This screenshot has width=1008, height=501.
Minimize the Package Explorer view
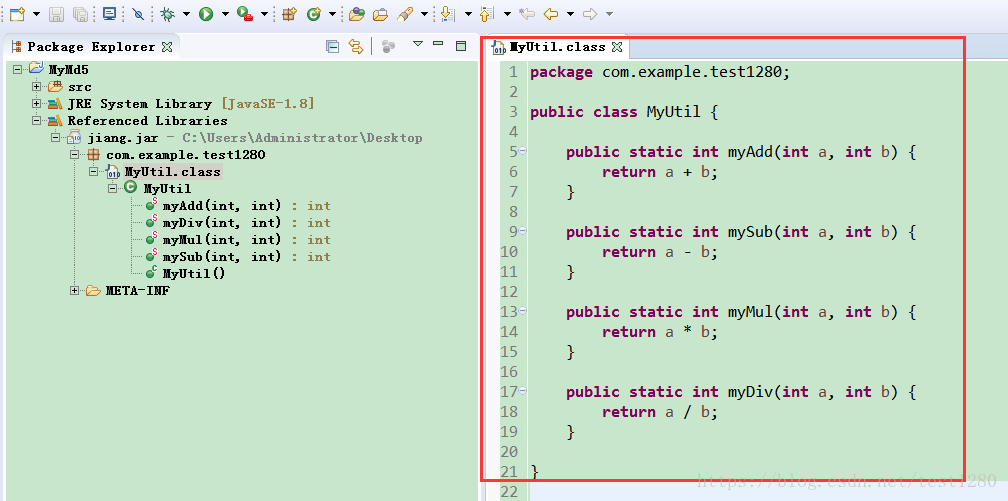[x=438, y=44]
